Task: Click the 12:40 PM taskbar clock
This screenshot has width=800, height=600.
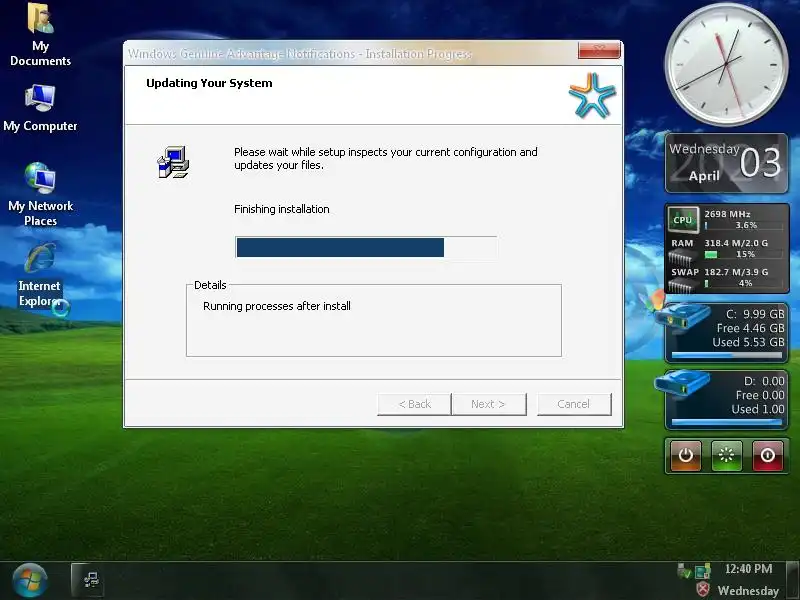Action: pos(748,569)
